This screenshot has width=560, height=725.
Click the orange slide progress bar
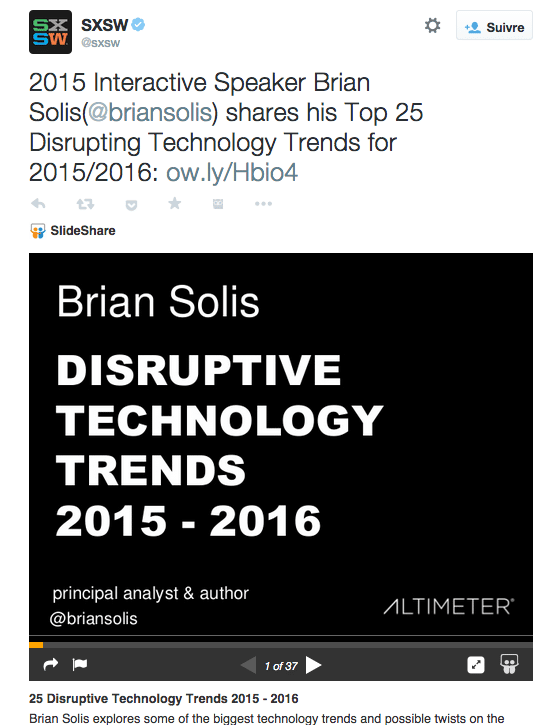point(36,645)
